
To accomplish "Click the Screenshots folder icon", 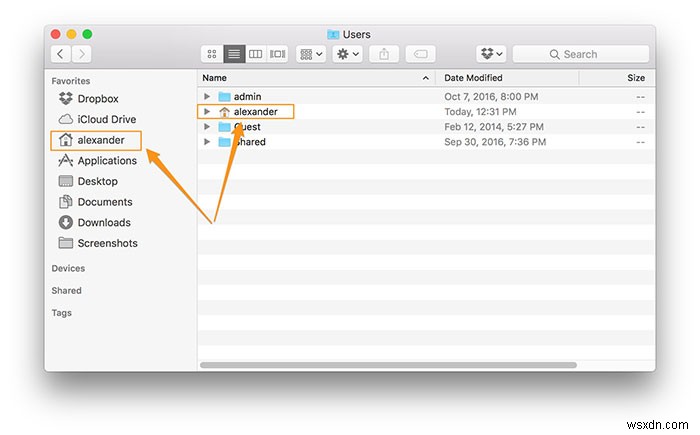I will pos(66,243).
